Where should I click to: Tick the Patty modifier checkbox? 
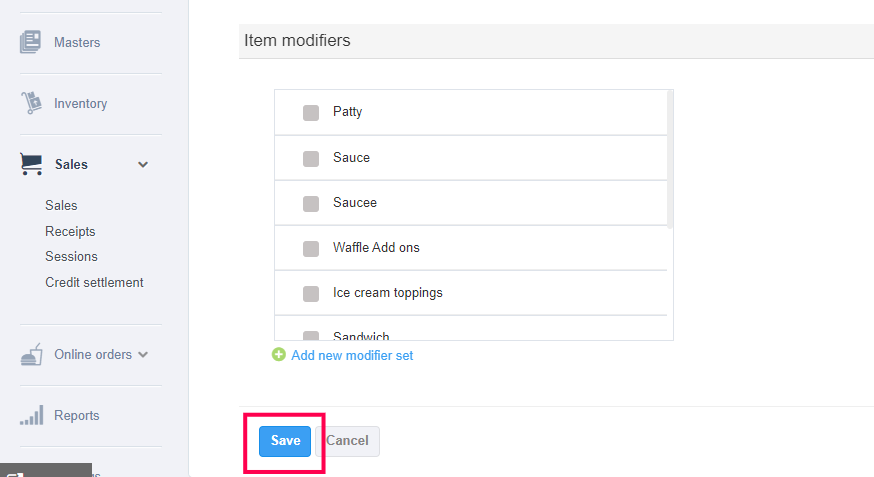tap(311, 113)
